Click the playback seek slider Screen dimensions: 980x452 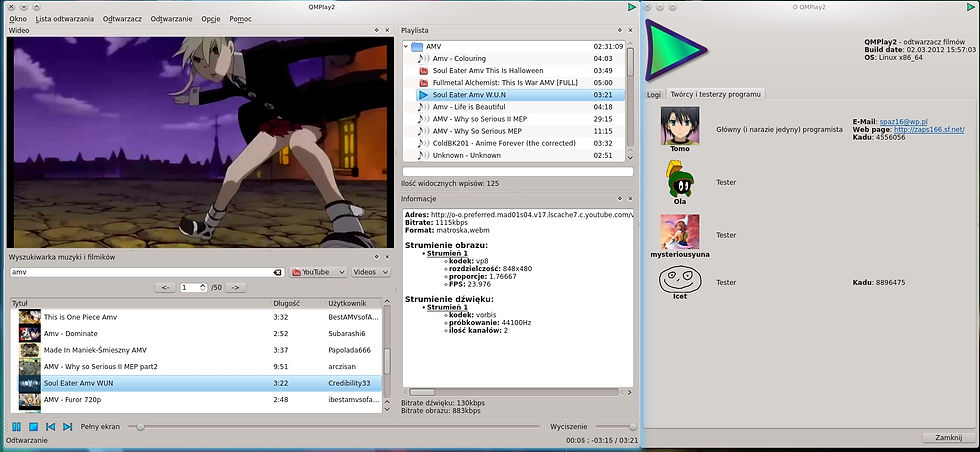(333, 426)
